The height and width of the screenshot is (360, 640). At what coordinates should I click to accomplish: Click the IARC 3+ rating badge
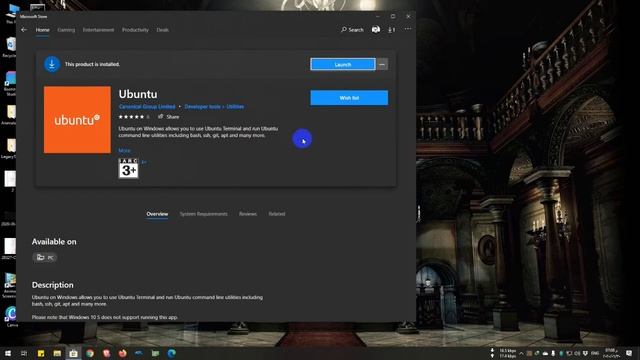coord(129,168)
